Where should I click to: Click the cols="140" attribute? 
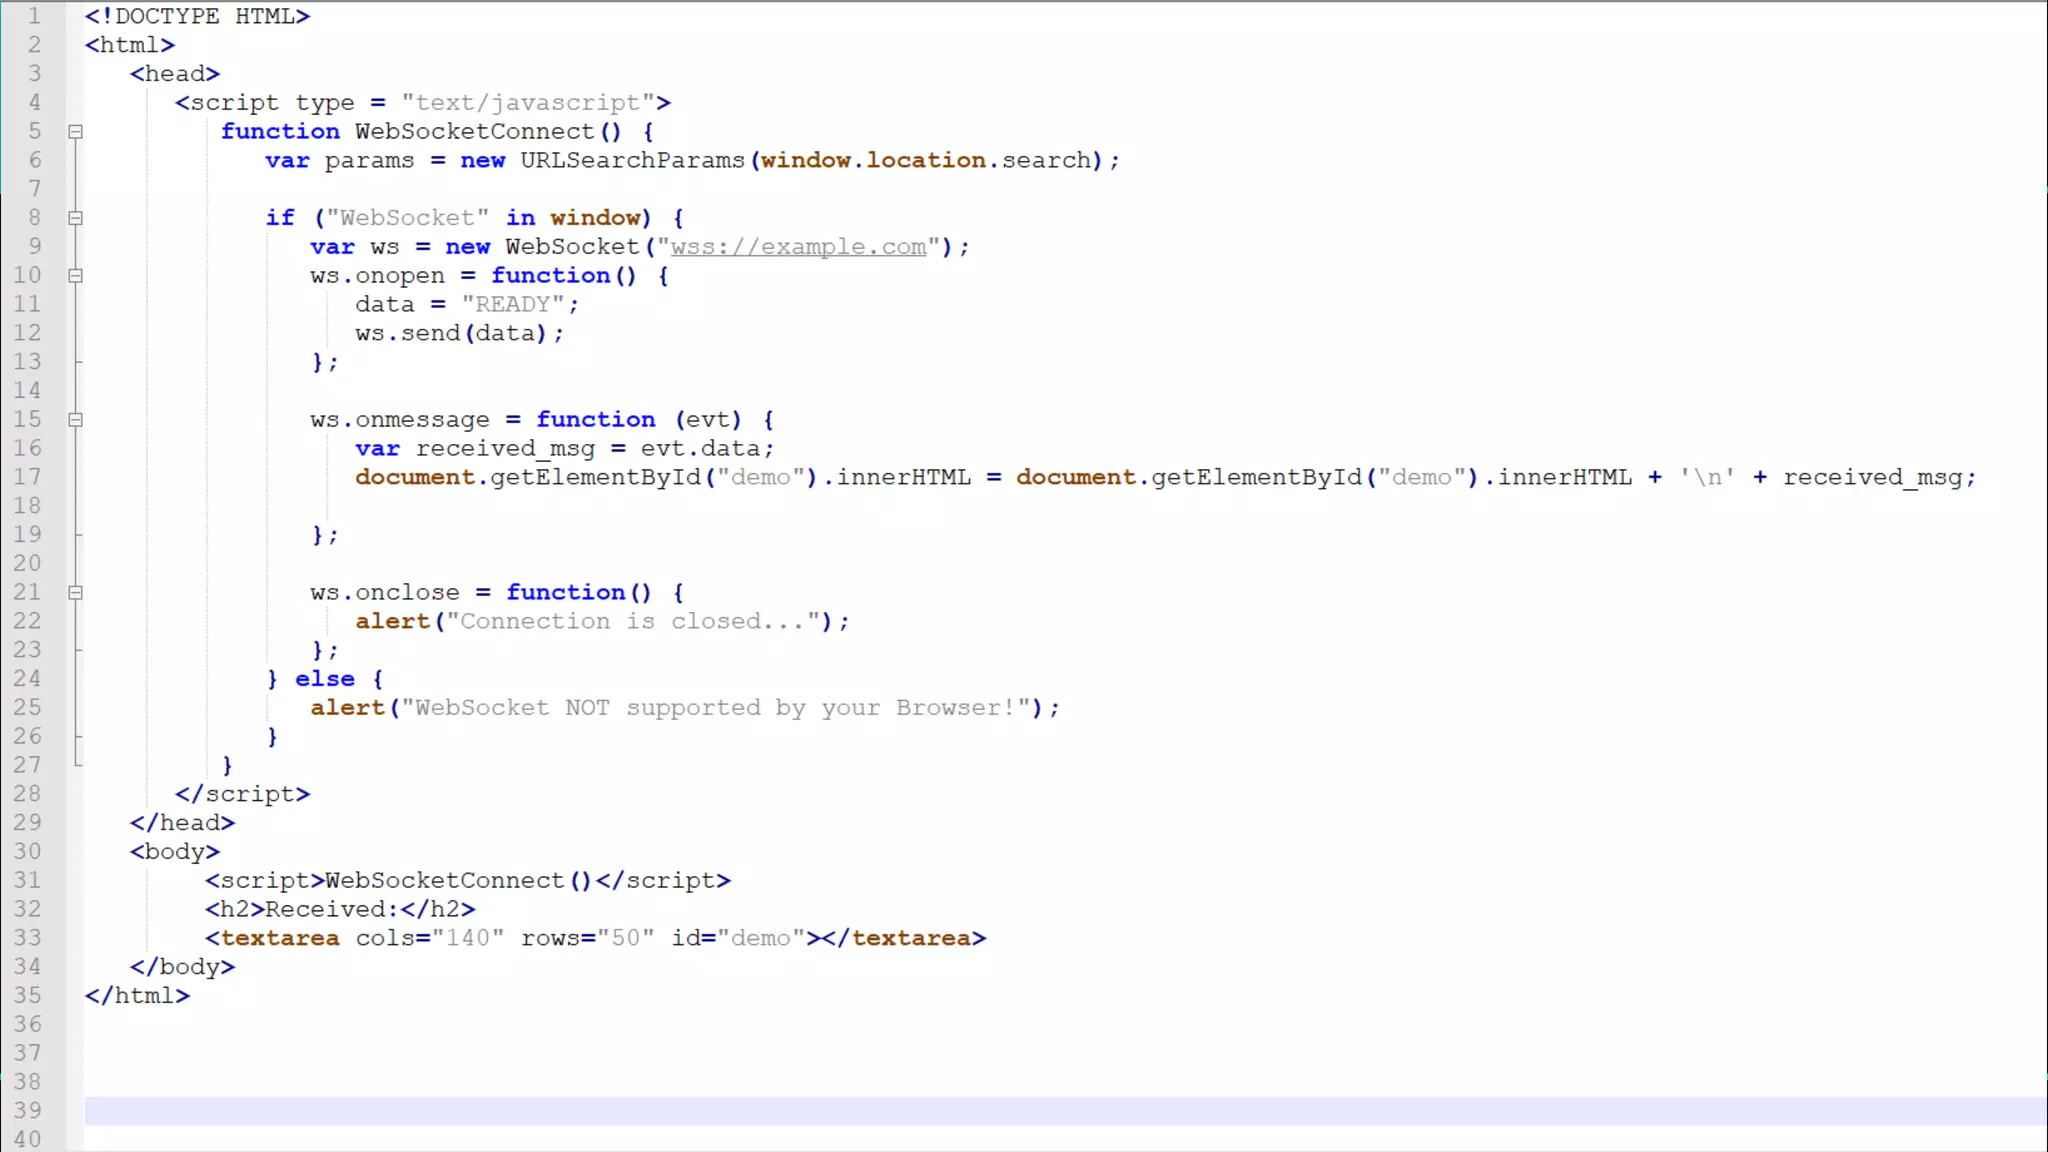(430, 938)
